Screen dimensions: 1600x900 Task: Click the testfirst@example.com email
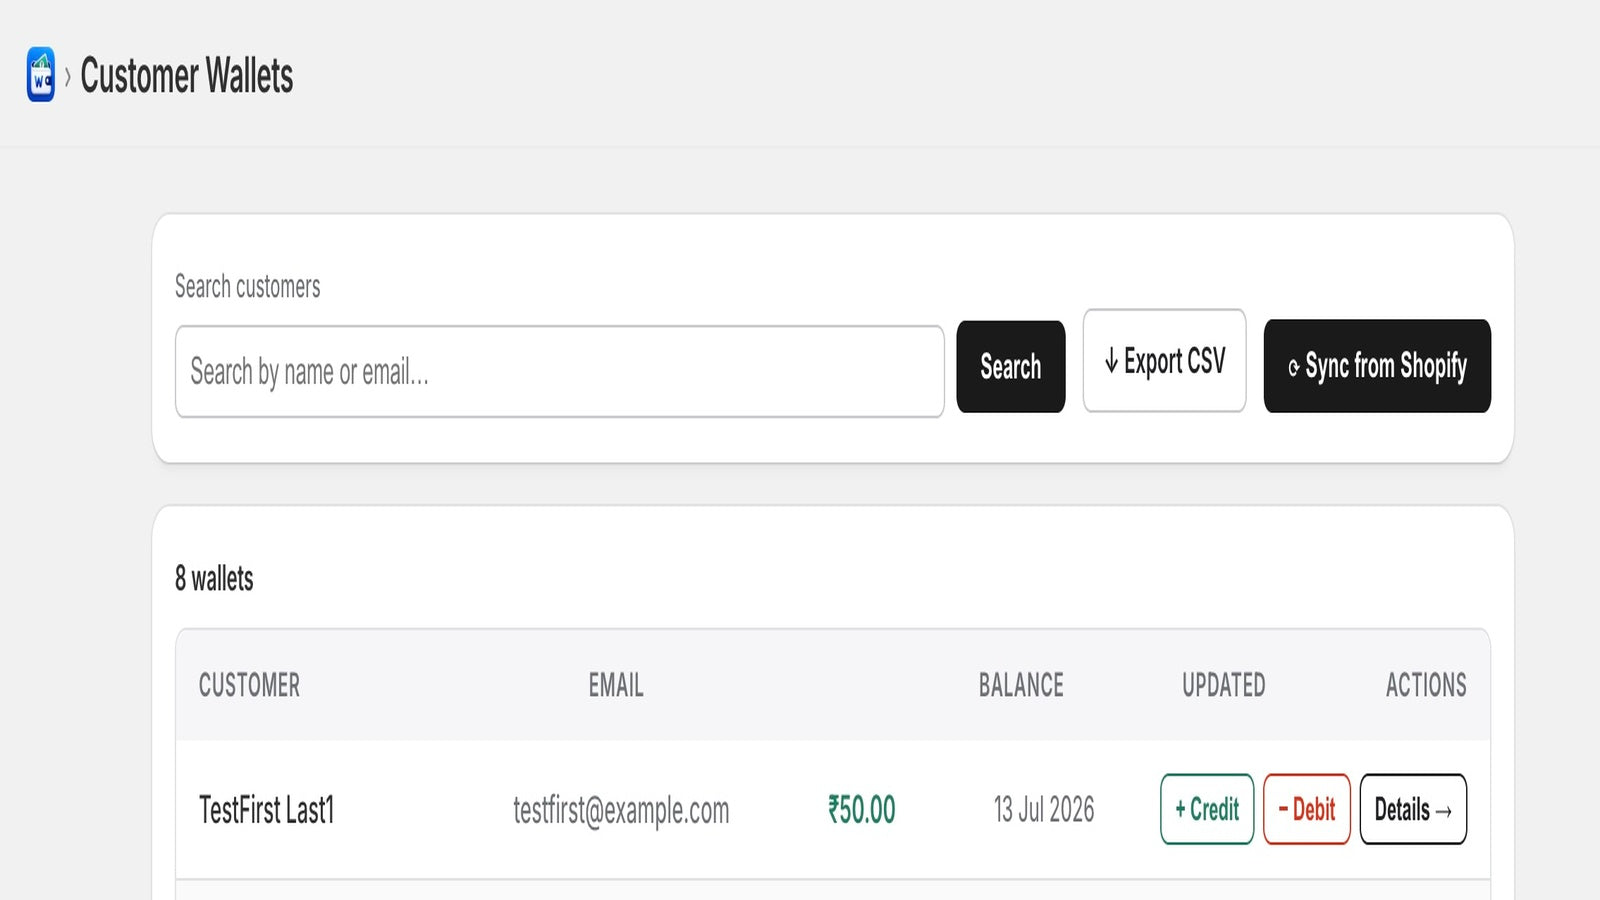[x=621, y=810]
